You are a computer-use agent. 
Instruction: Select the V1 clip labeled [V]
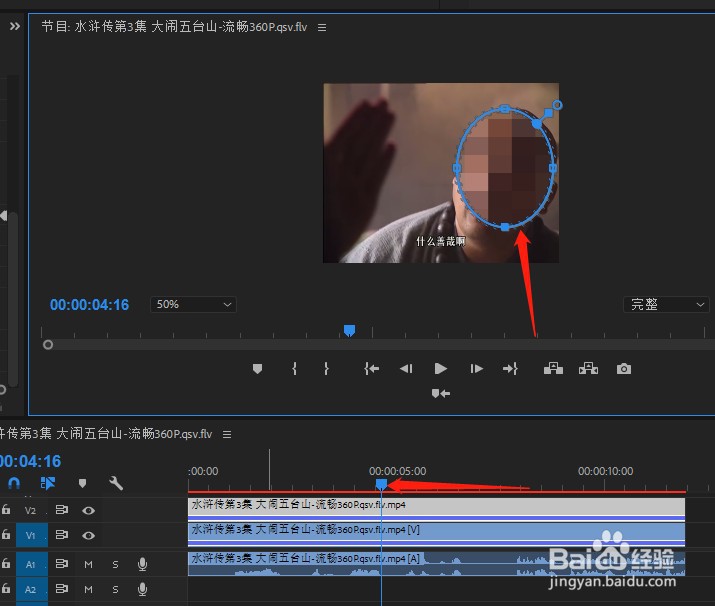436,534
